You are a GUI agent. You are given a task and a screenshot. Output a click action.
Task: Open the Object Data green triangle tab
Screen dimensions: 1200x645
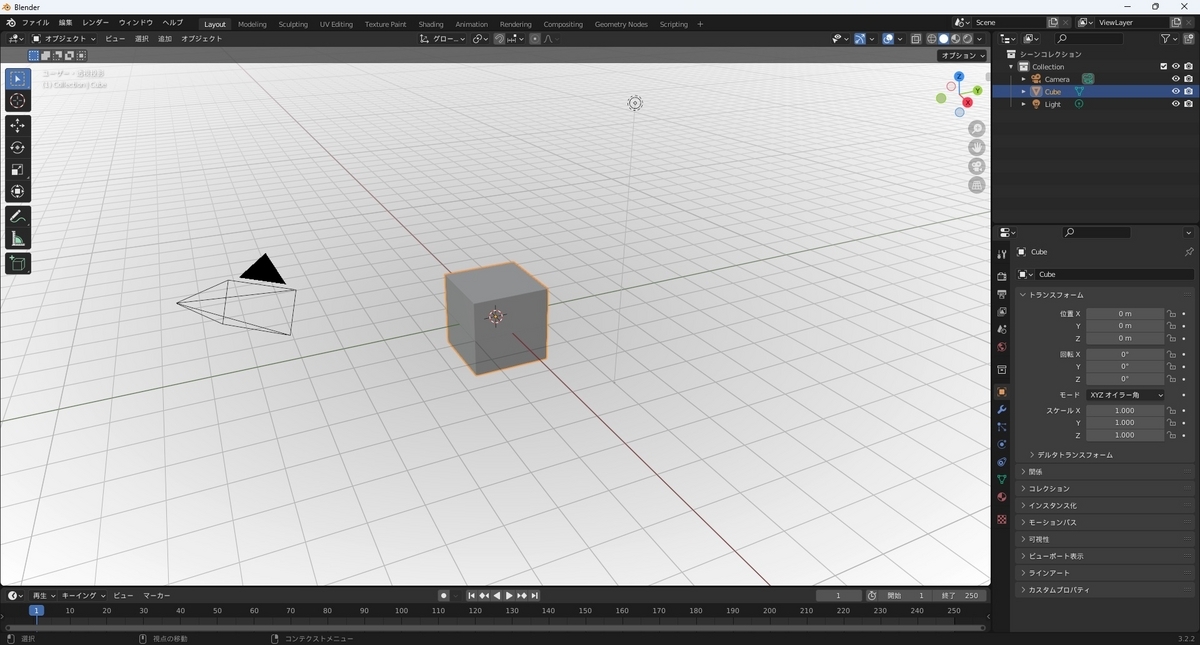(x=1001, y=480)
